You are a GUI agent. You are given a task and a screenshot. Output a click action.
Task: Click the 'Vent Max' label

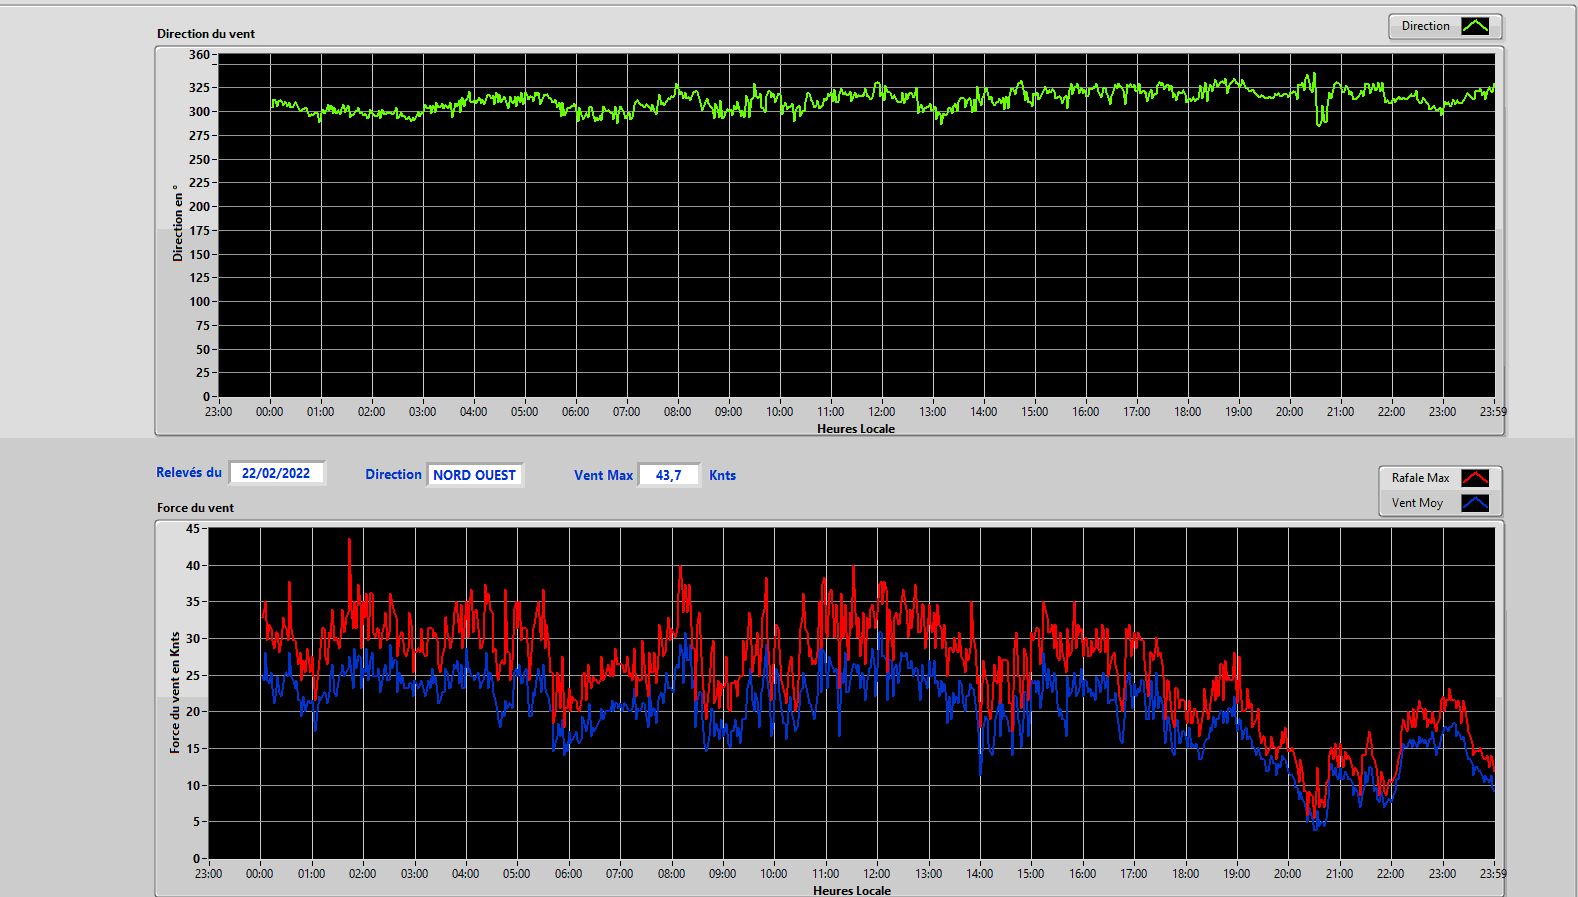click(603, 475)
